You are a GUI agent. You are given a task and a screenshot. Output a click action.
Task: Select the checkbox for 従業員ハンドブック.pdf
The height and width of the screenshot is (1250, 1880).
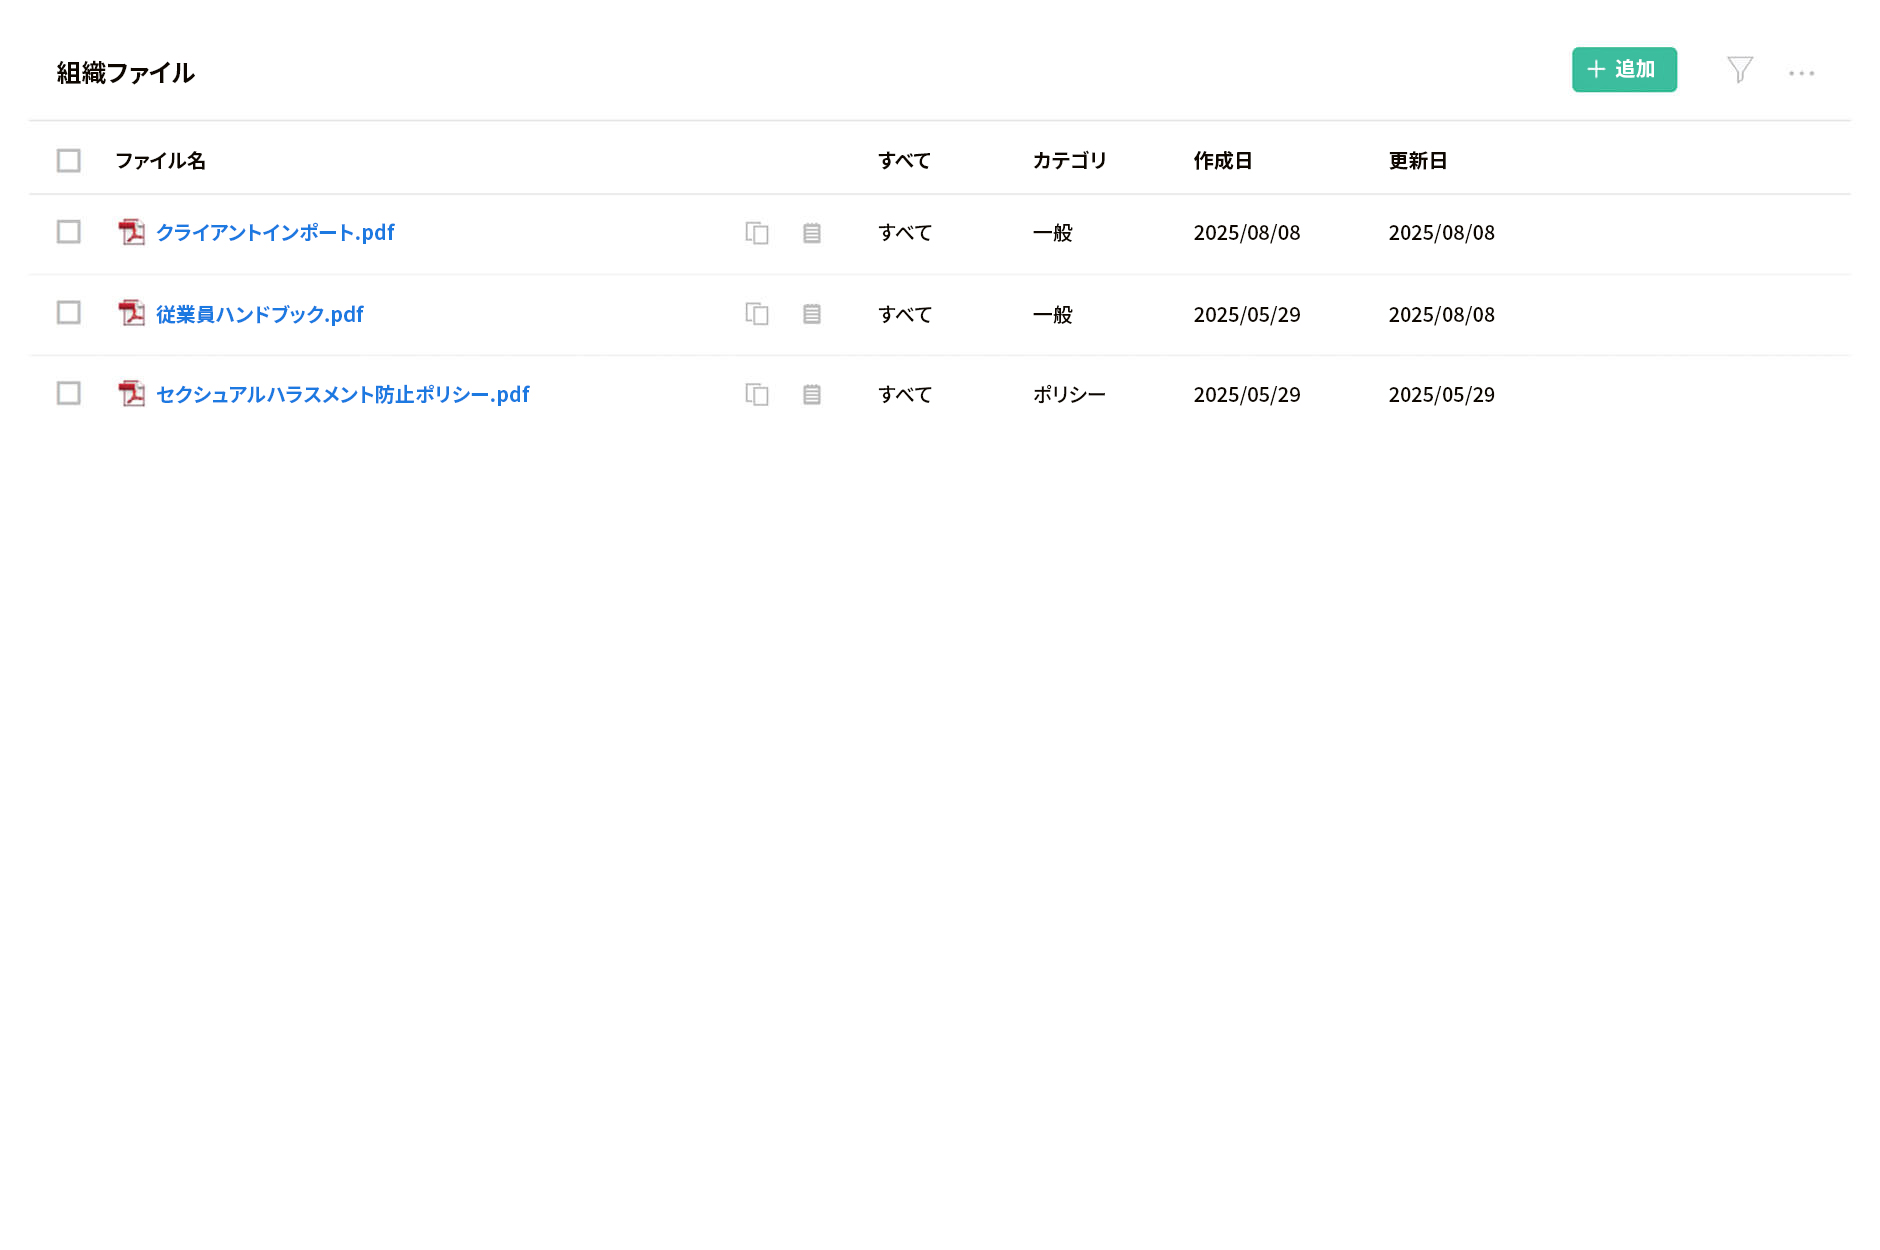(69, 313)
